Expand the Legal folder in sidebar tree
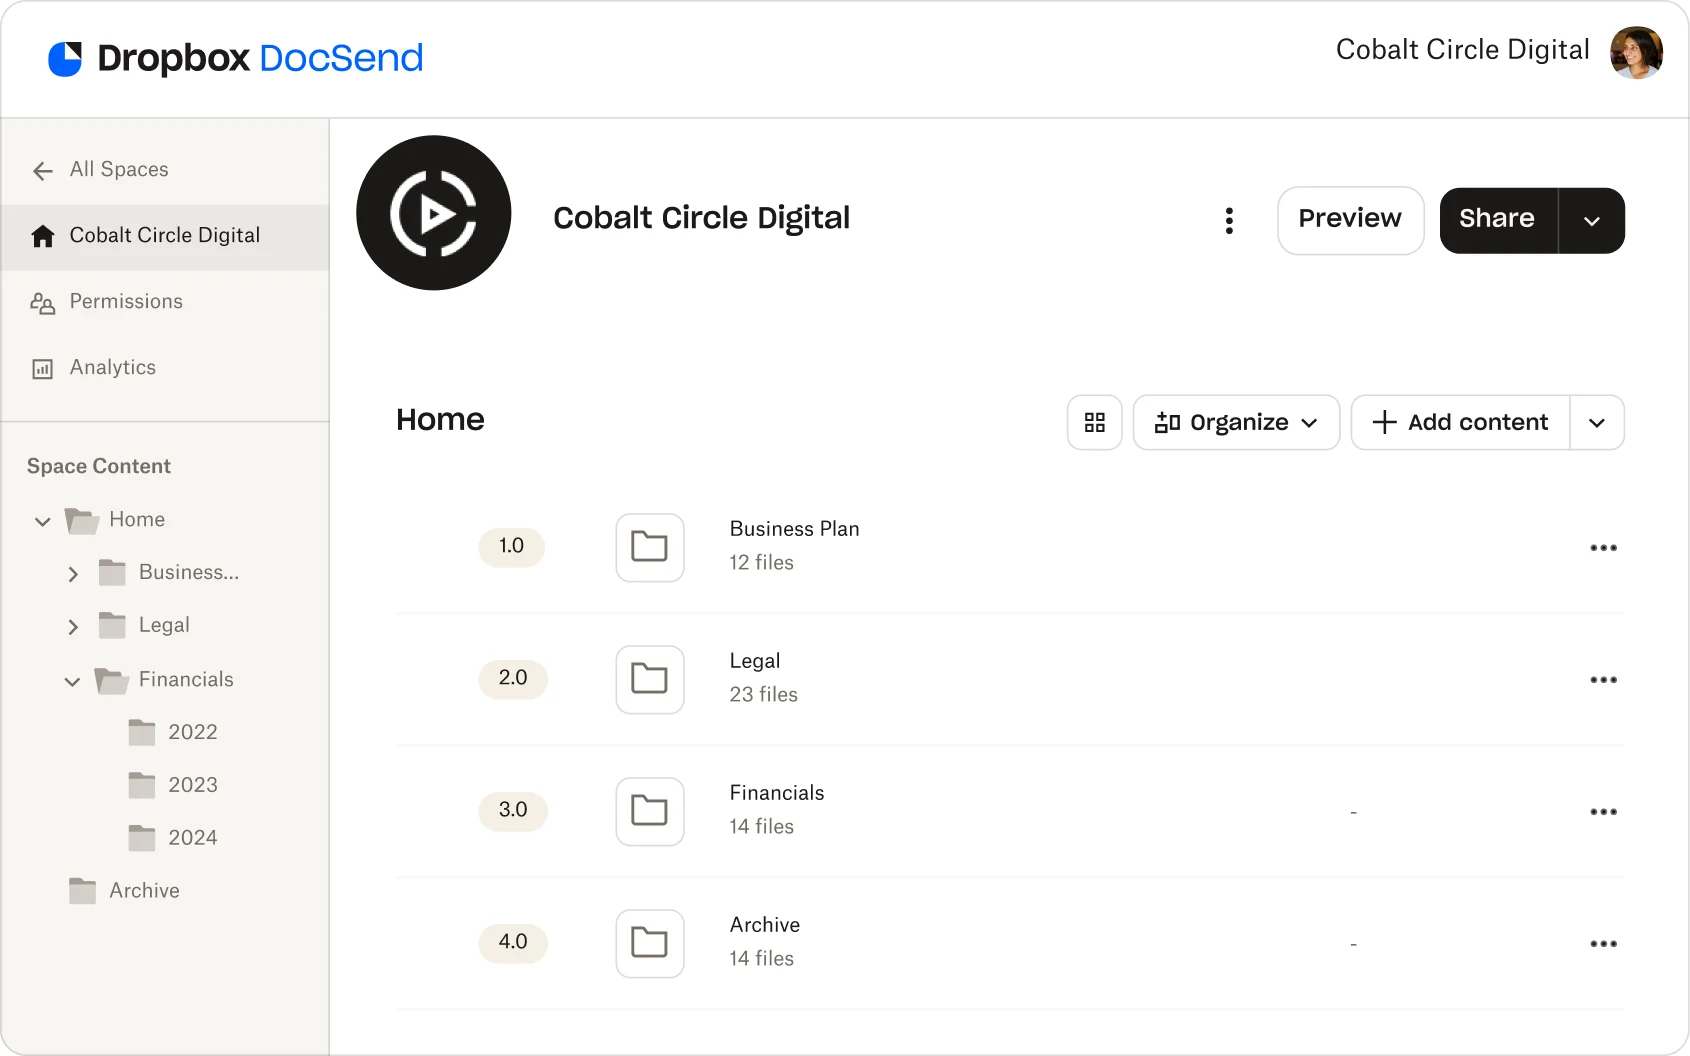 pos(73,627)
